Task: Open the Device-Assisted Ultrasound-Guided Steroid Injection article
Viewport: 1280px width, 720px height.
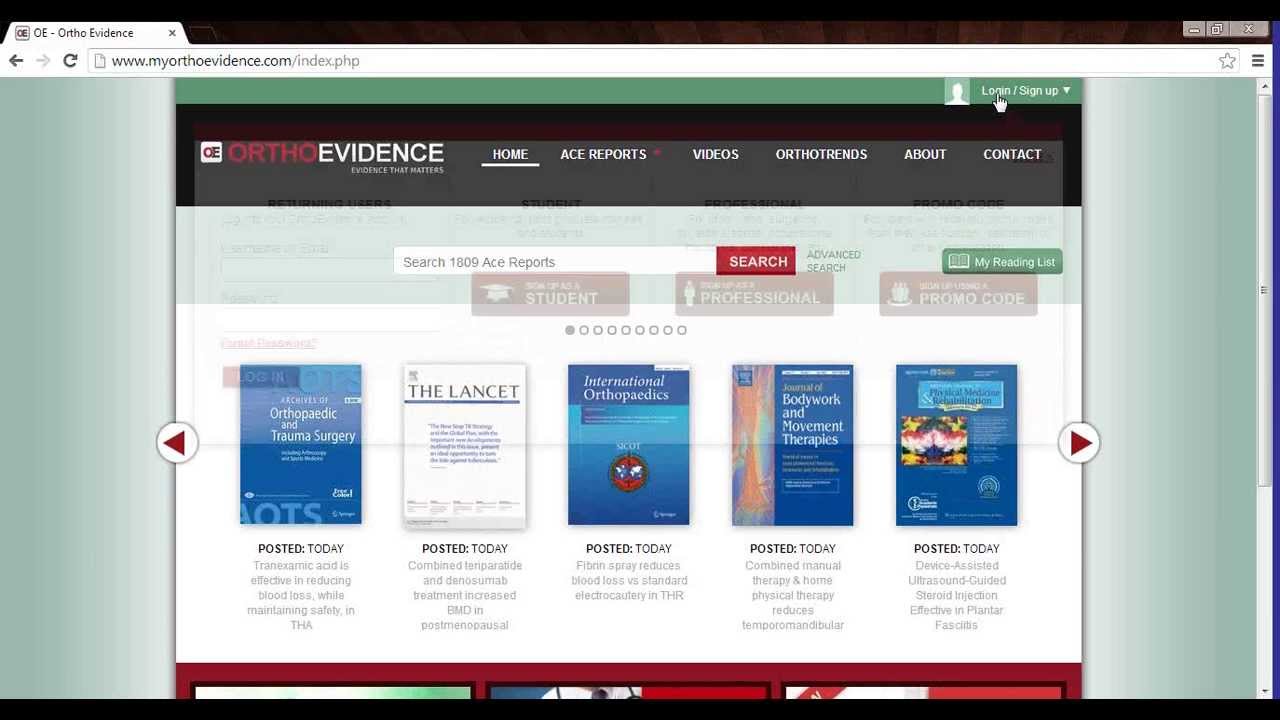Action: tap(957, 595)
